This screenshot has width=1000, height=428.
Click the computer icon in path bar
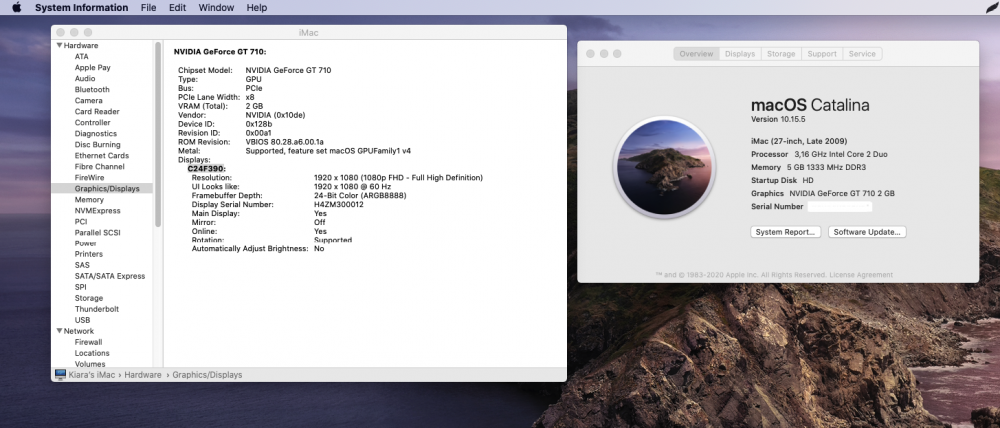pyautogui.click(x=61, y=374)
